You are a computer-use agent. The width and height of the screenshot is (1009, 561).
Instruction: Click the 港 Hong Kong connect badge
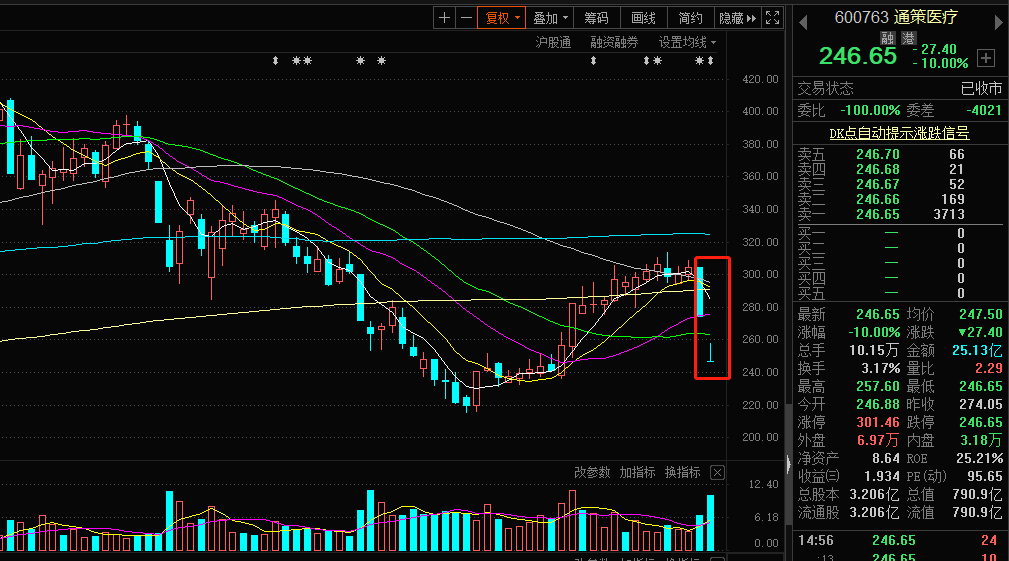point(909,38)
